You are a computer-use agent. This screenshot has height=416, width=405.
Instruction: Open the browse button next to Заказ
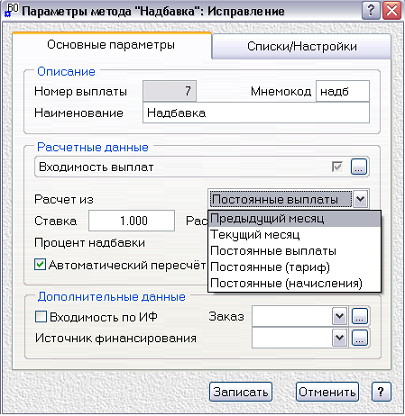tap(360, 316)
